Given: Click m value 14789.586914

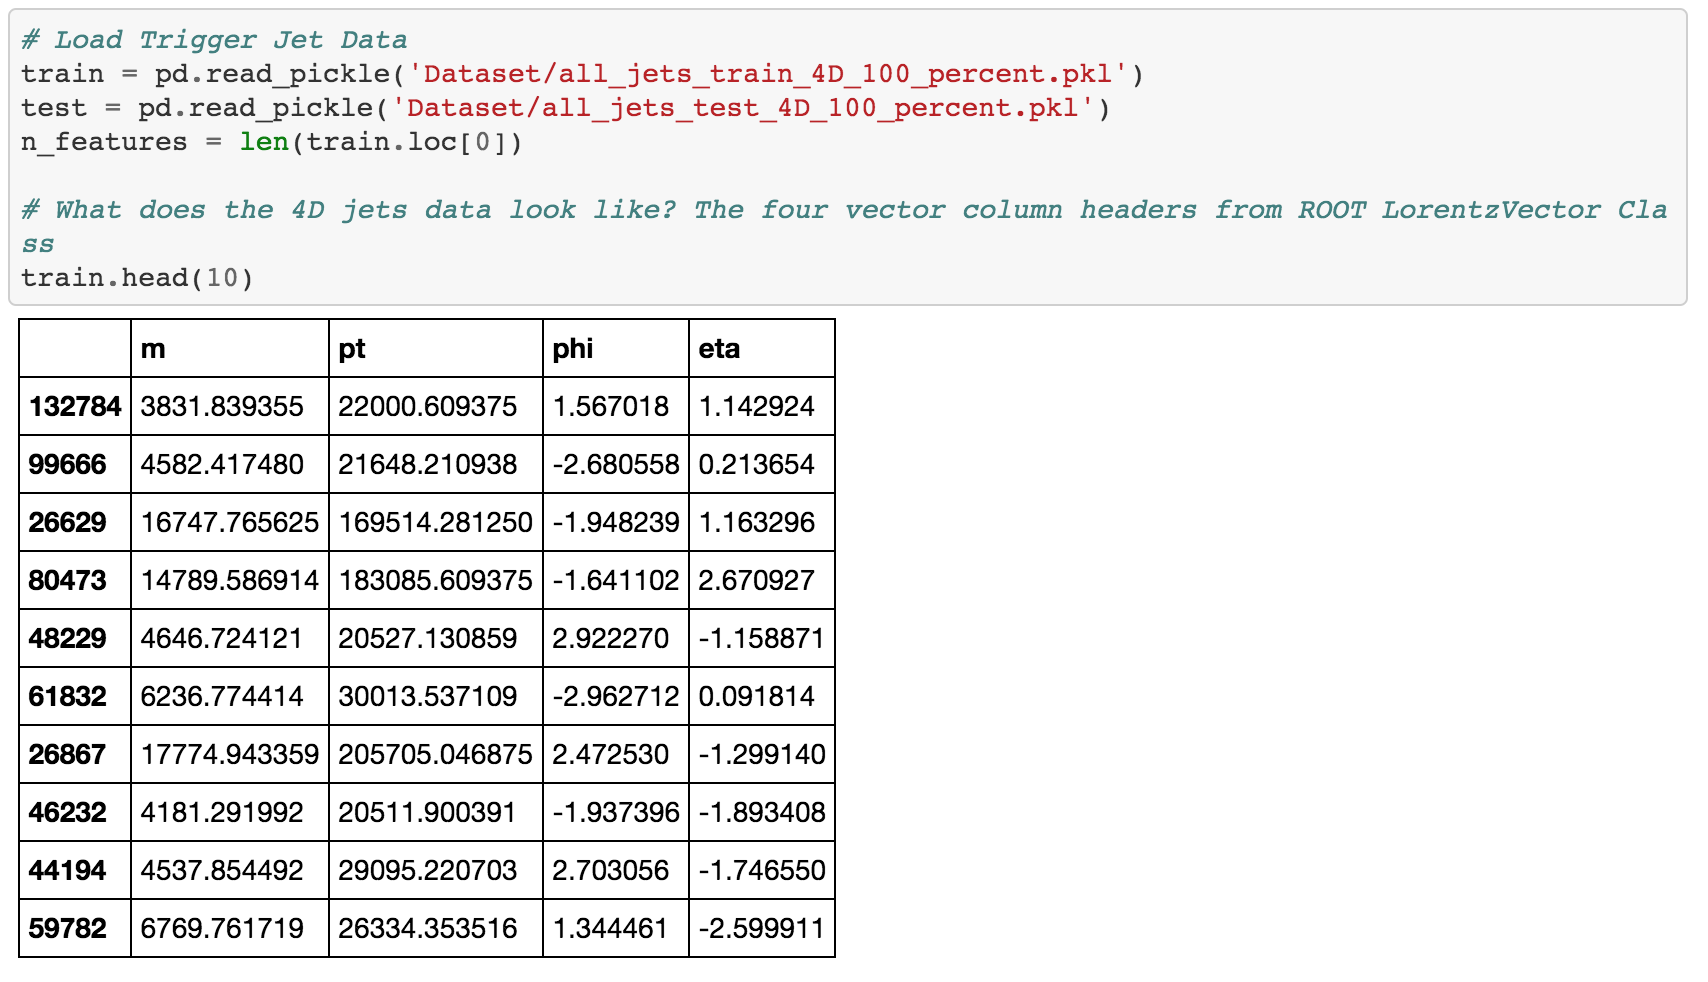Looking at the screenshot, I should click(x=230, y=580).
